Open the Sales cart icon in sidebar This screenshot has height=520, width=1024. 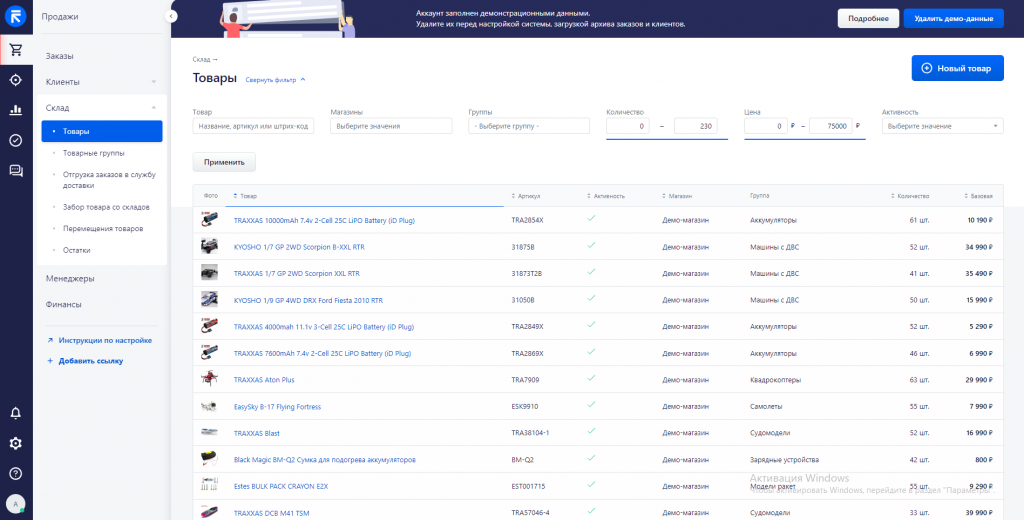coord(15,50)
